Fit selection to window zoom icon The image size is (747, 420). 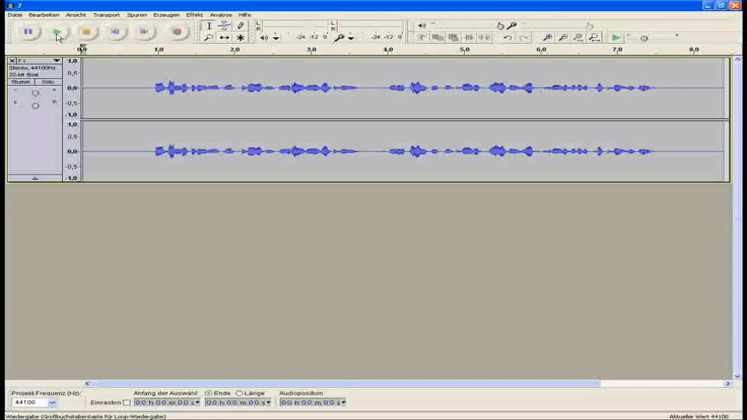[x=578, y=38]
